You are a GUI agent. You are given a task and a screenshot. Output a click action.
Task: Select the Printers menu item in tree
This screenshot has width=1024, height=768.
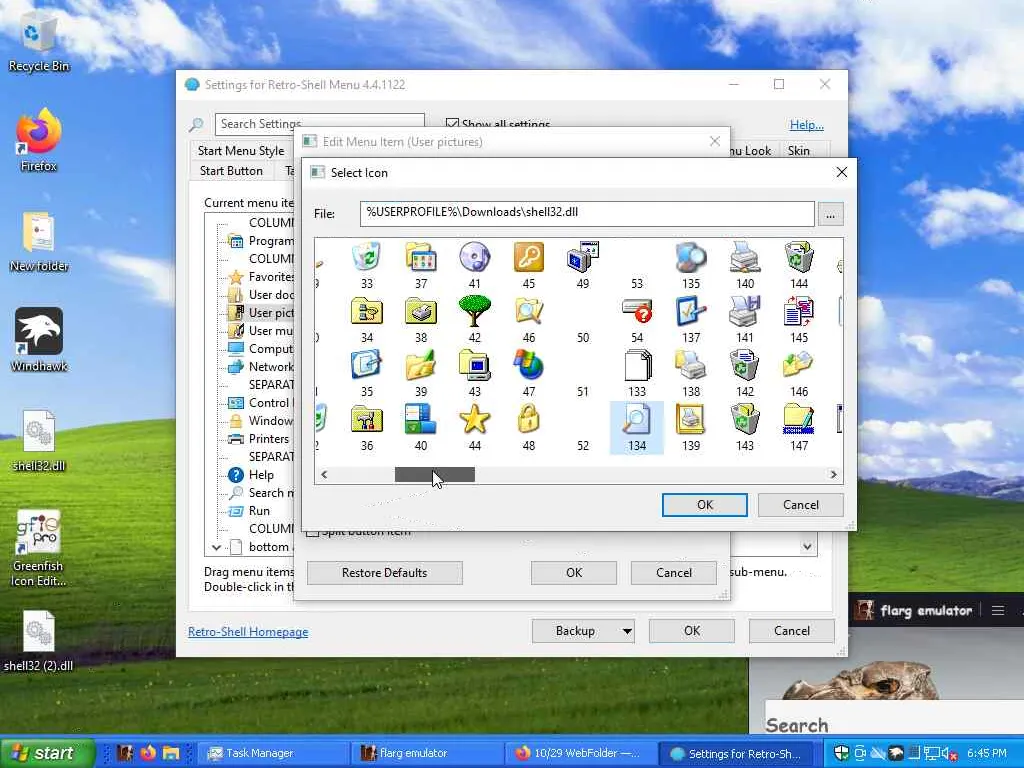pyautogui.click(x=268, y=439)
